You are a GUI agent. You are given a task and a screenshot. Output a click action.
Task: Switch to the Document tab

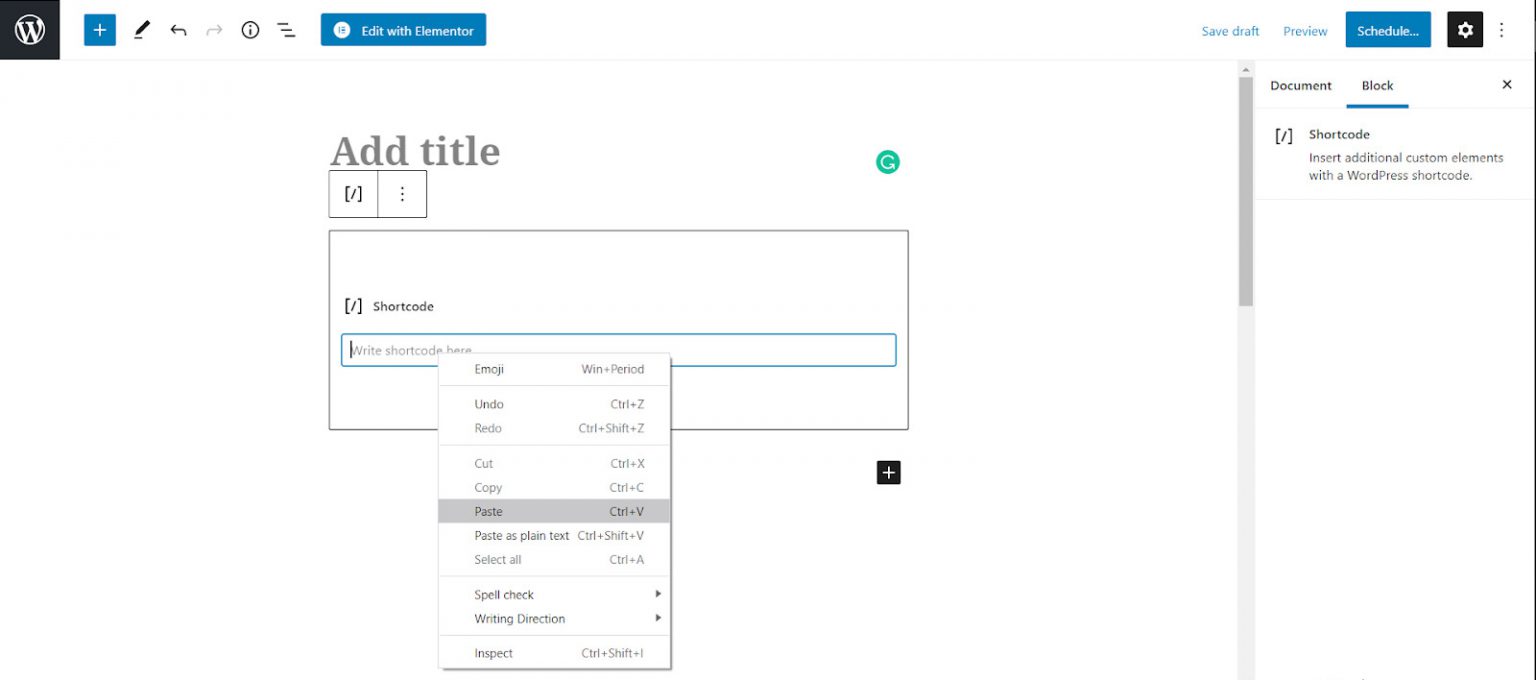coord(1300,86)
